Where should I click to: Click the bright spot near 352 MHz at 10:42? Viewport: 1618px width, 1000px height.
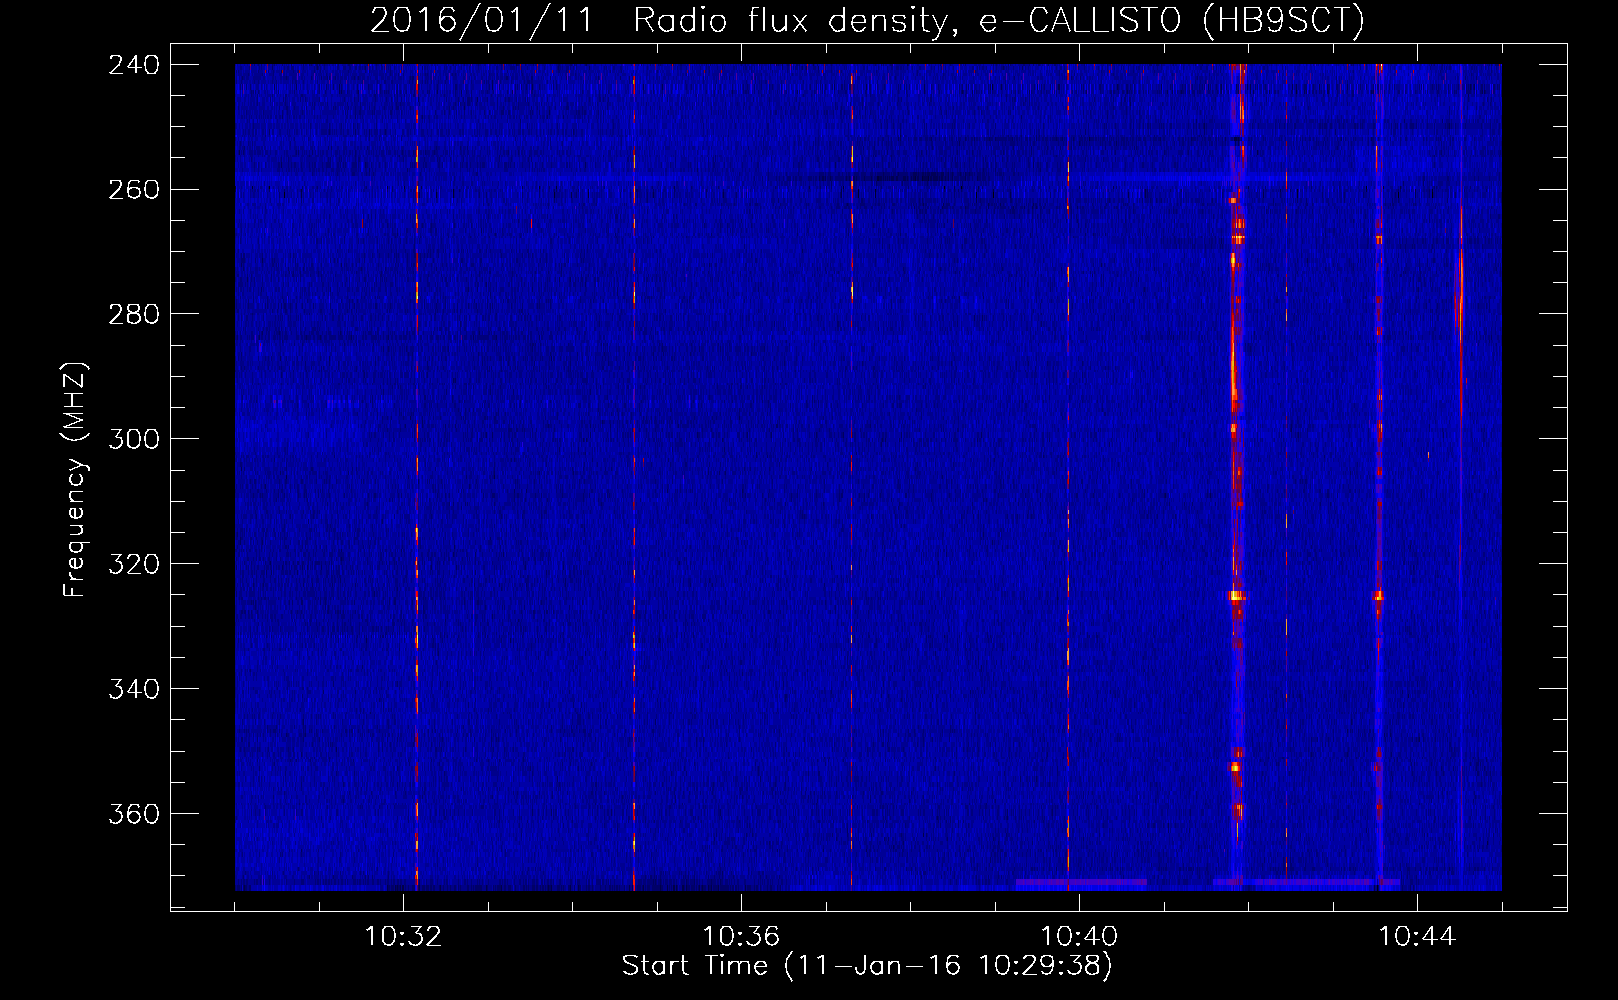click(x=1236, y=767)
